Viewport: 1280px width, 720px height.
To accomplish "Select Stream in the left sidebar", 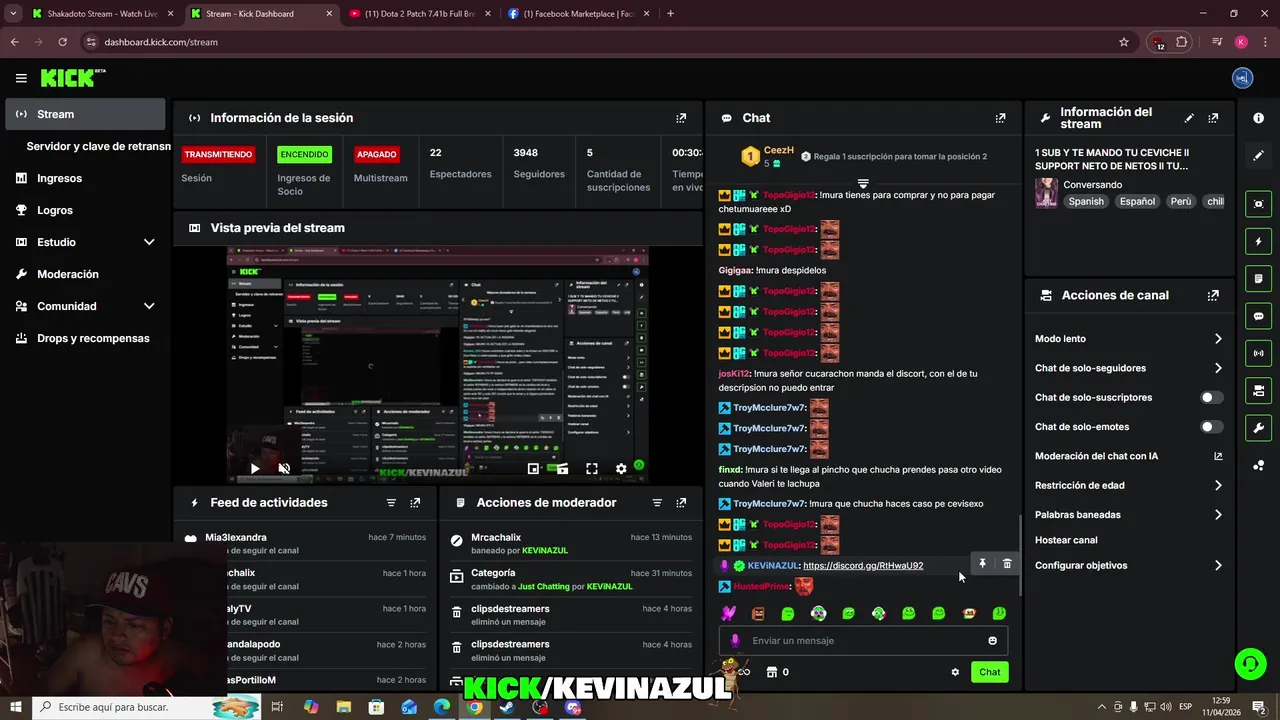I will tap(85, 114).
